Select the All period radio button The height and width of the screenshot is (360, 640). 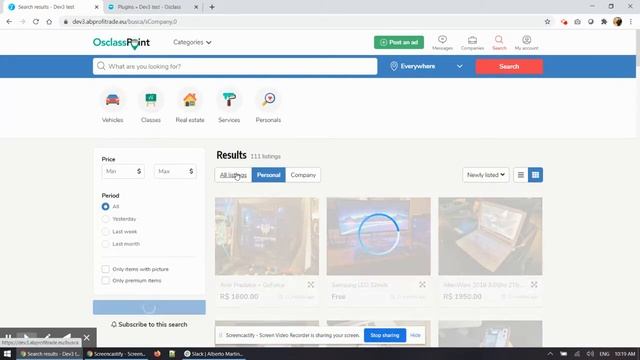coord(105,207)
